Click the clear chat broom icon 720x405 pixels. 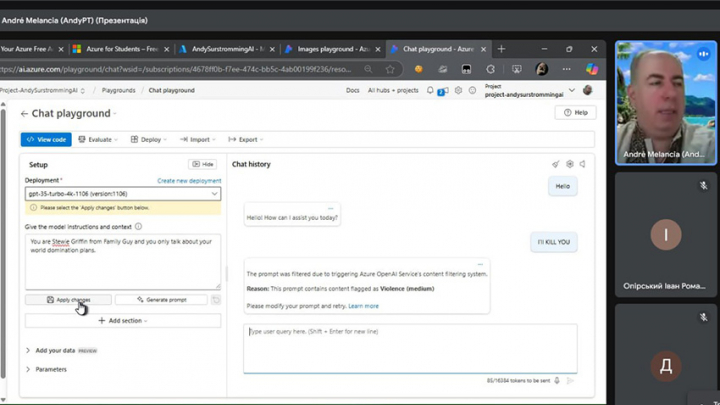point(556,164)
